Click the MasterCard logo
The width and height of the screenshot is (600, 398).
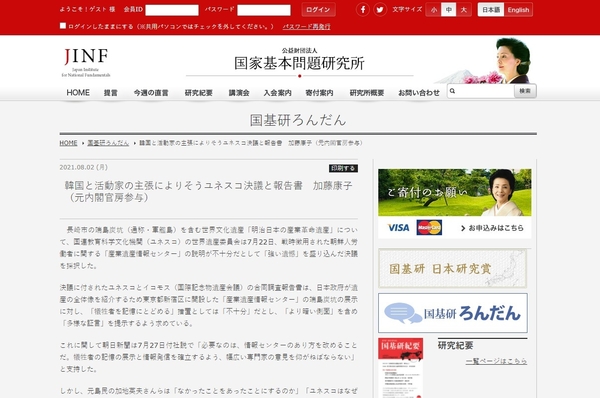tap(429, 227)
